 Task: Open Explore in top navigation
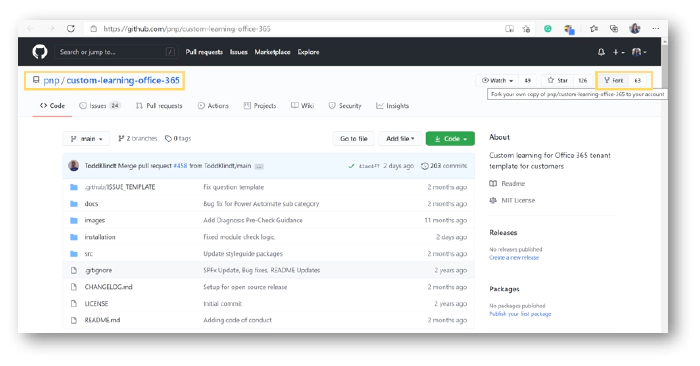click(308, 52)
